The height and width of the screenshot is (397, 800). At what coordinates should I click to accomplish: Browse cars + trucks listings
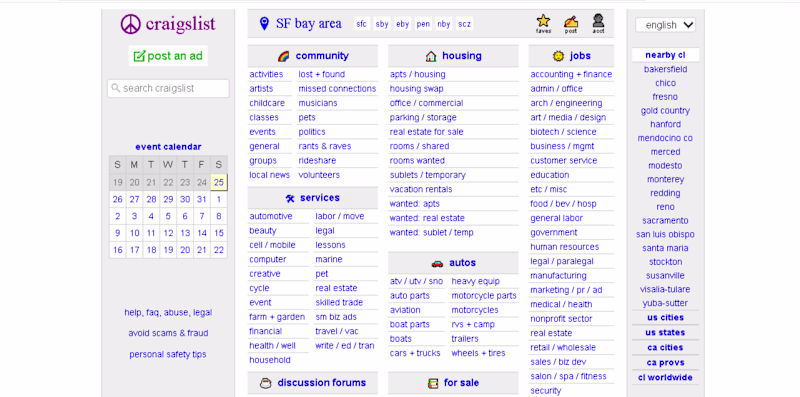(415, 353)
